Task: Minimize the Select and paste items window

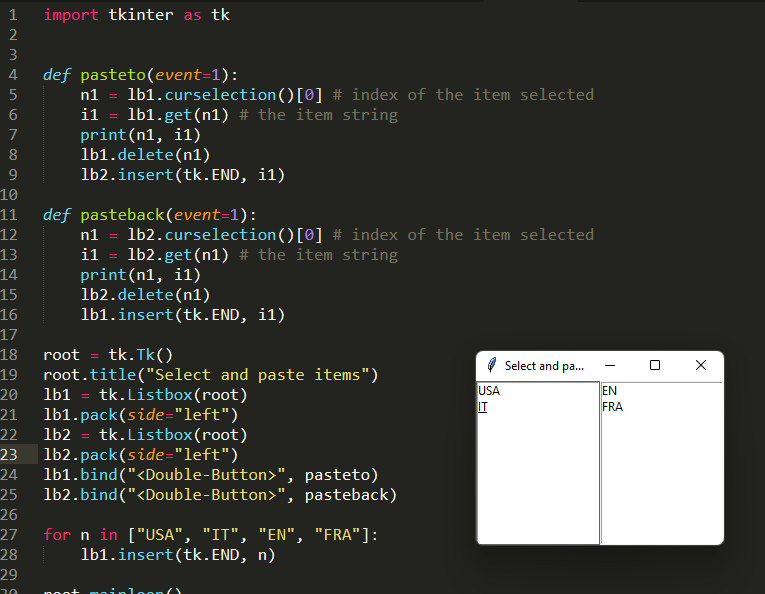Action: coord(610,365)
